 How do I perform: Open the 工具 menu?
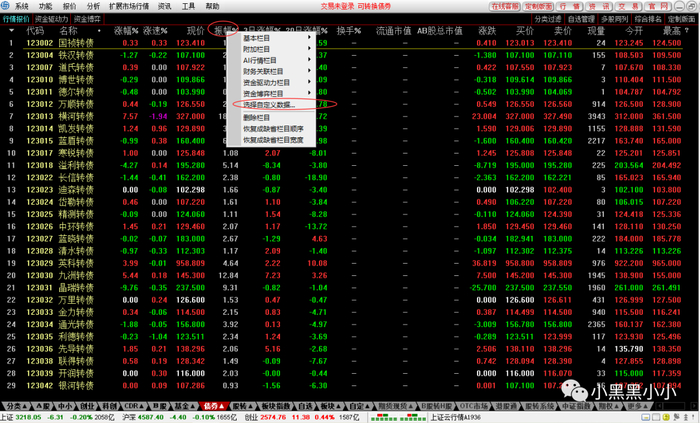[188, 6]
